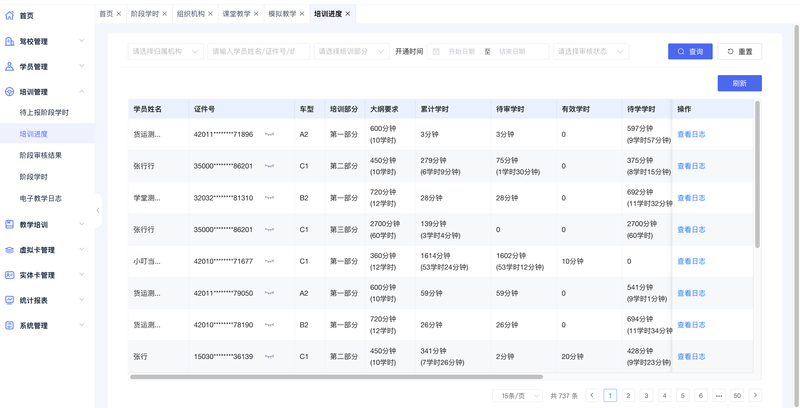The width and height of the screenshot is (800, 408).
Task: Click the 首页 home icon in sidebar
Action: (x=9, y=15)
